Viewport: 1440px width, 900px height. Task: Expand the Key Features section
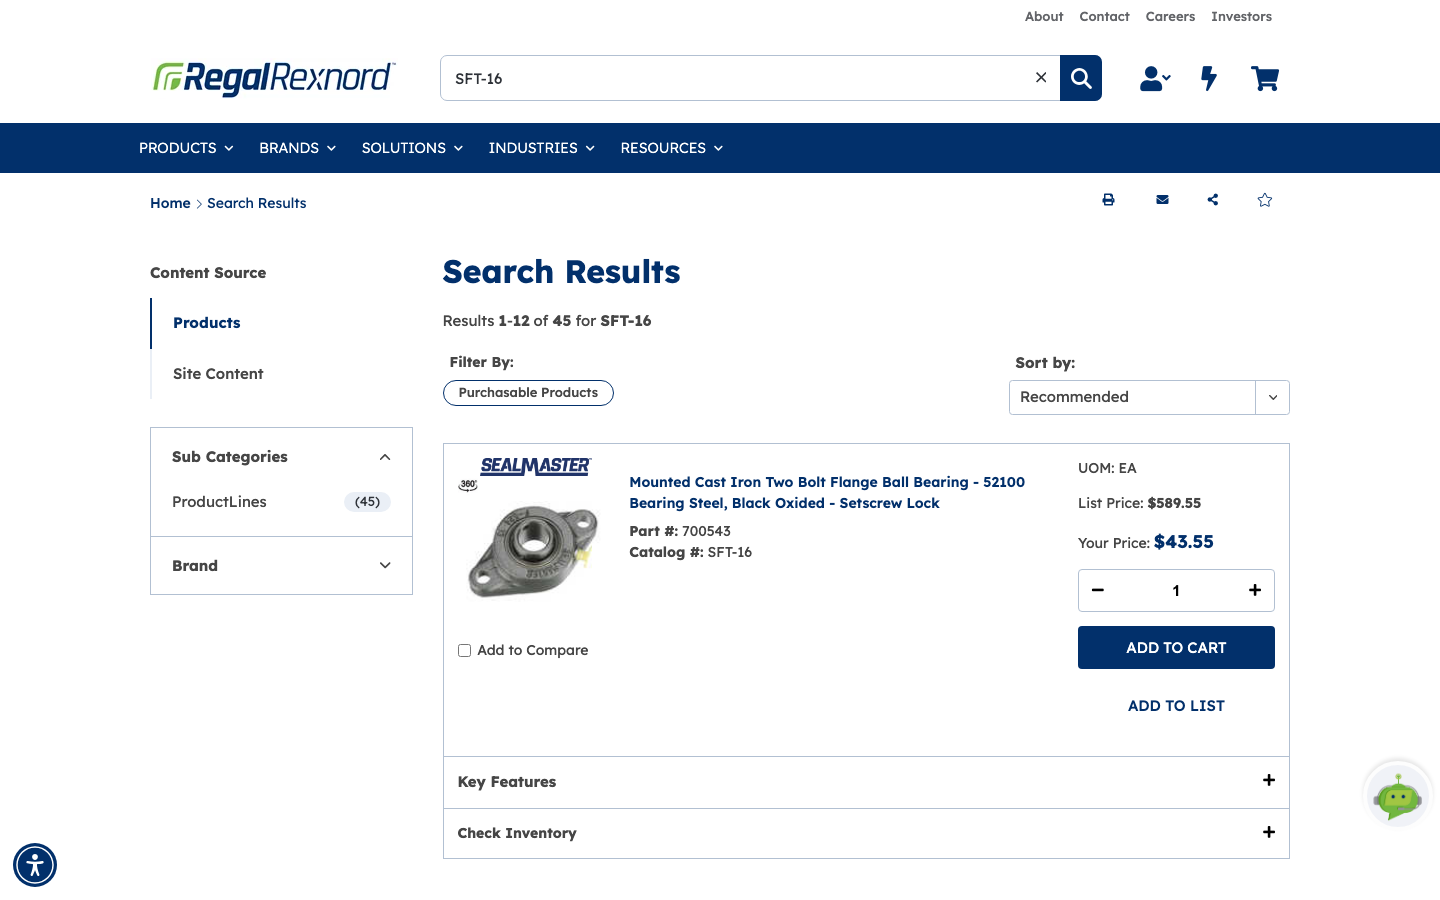(866, 782)
